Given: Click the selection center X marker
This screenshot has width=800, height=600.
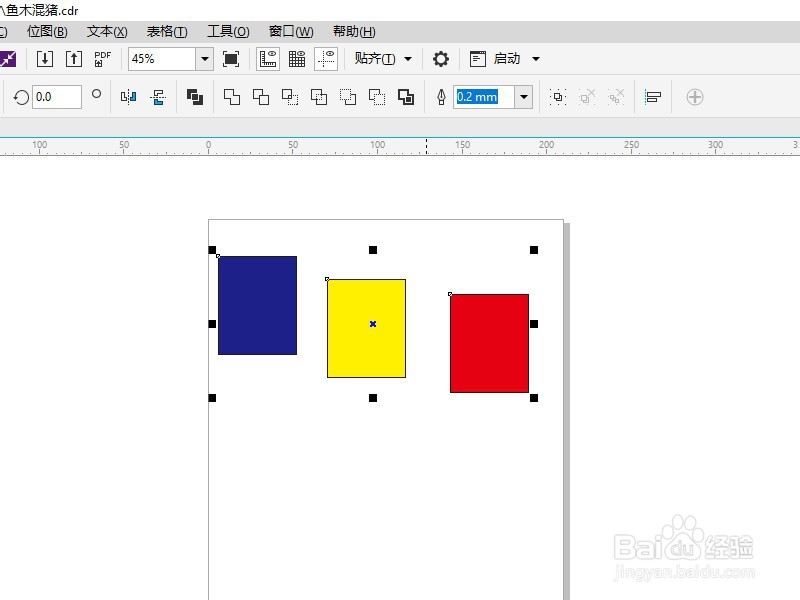Looking at the screenshot, I should click(373, 324).
